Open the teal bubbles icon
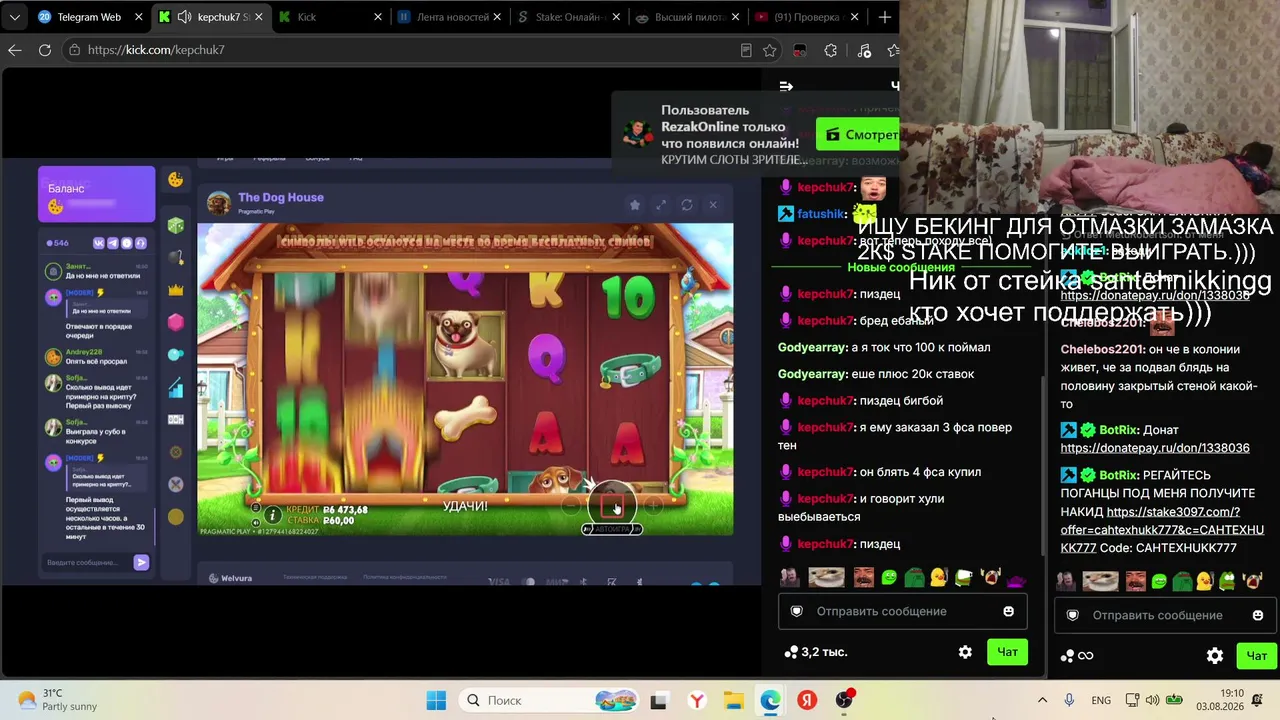 tap(176, 355)
